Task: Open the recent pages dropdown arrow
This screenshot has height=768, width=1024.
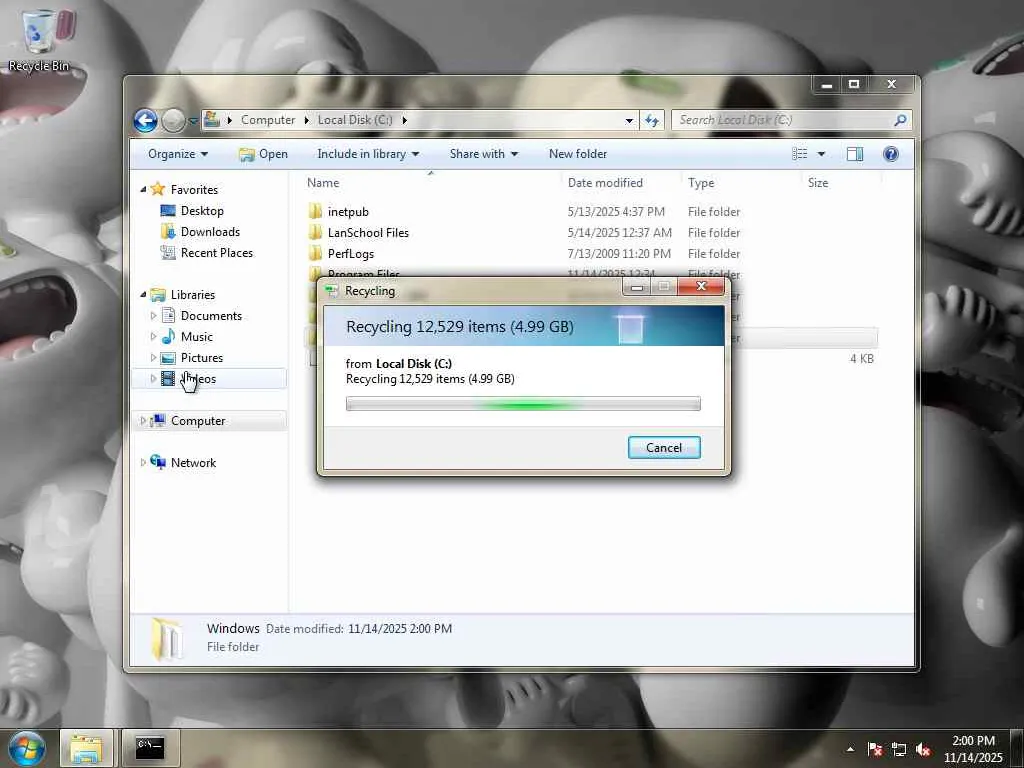Action: tap(193, 121)
